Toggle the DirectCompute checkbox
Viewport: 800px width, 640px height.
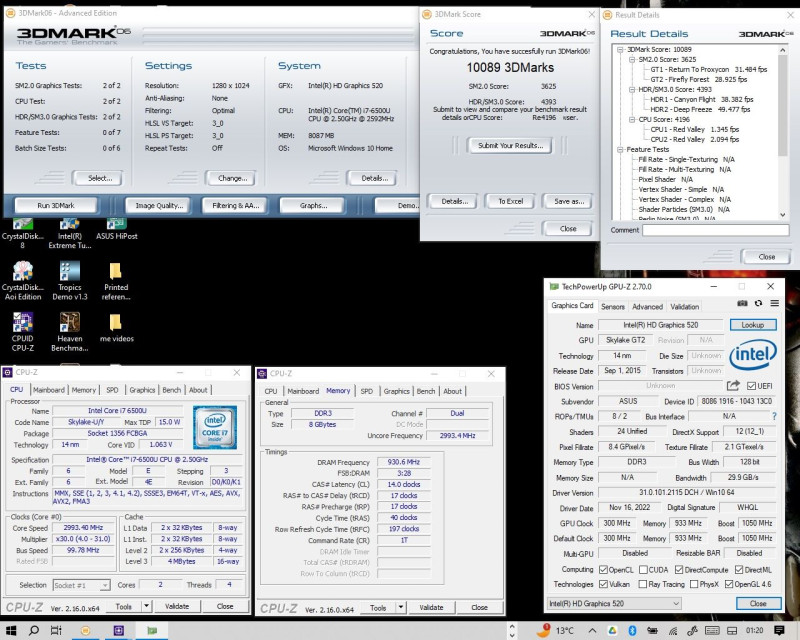point(679,570)
